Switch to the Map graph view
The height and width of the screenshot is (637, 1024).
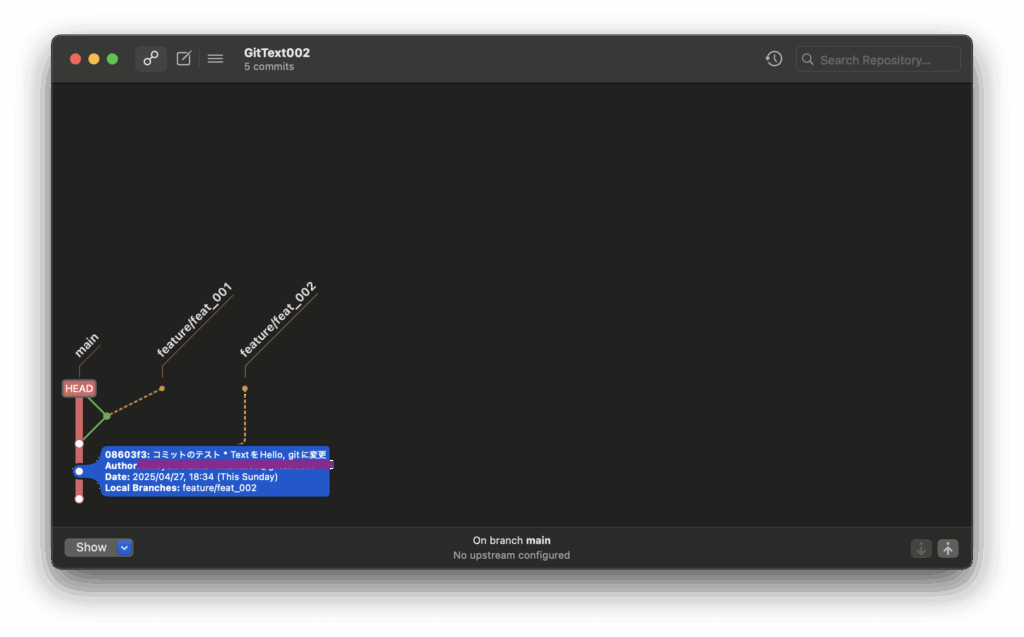click(151, 59)
